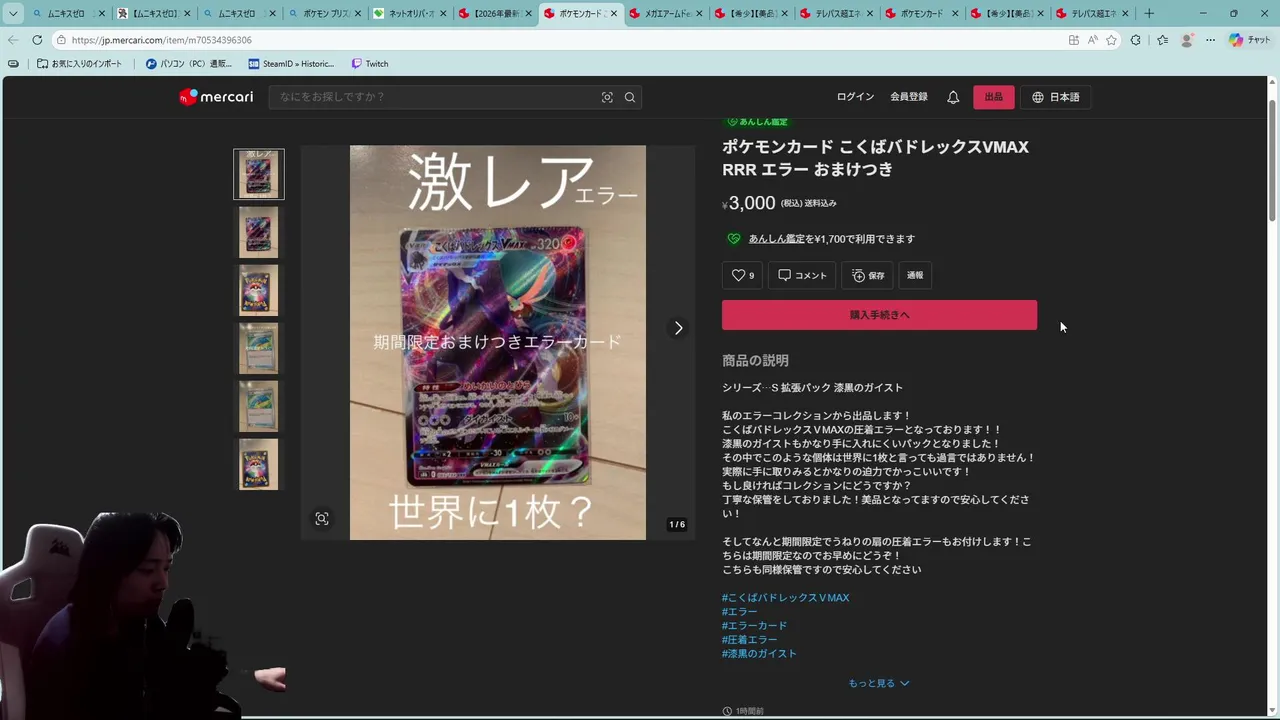
Task: Click 購入手続きへ purchase button
Action: (879, 315)
